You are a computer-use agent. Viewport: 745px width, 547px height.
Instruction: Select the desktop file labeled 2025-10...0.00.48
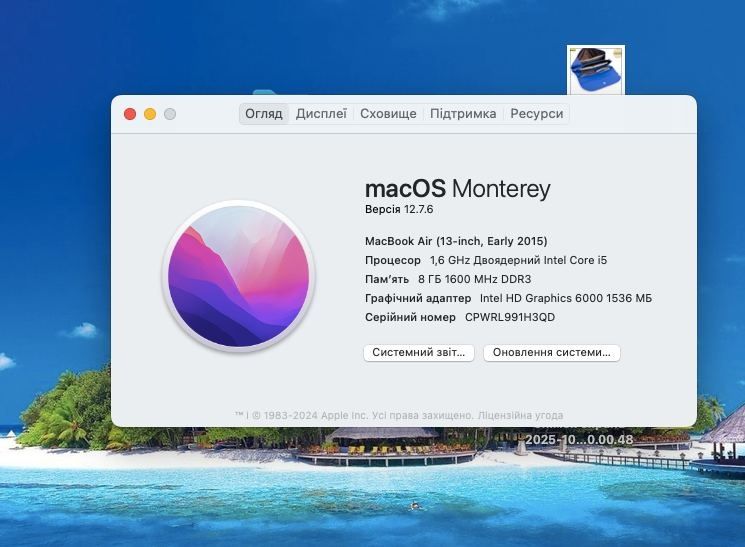[x=579, y=440]
